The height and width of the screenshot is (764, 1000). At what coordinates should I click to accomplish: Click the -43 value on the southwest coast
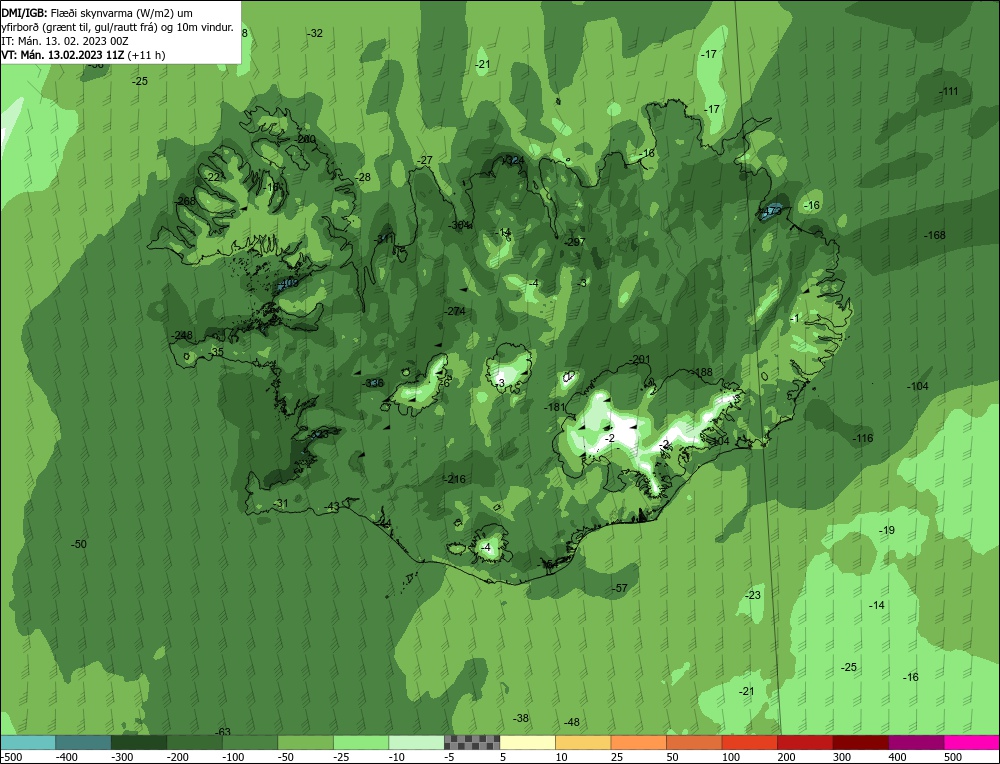pyautogui.click(x=332, y=506)
